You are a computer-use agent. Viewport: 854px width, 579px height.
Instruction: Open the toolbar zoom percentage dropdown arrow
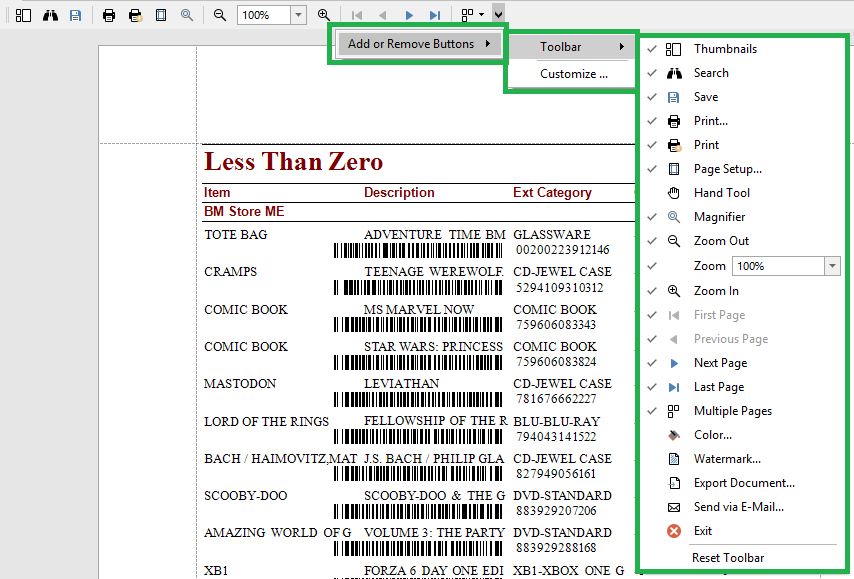click(x=298, y=15)
